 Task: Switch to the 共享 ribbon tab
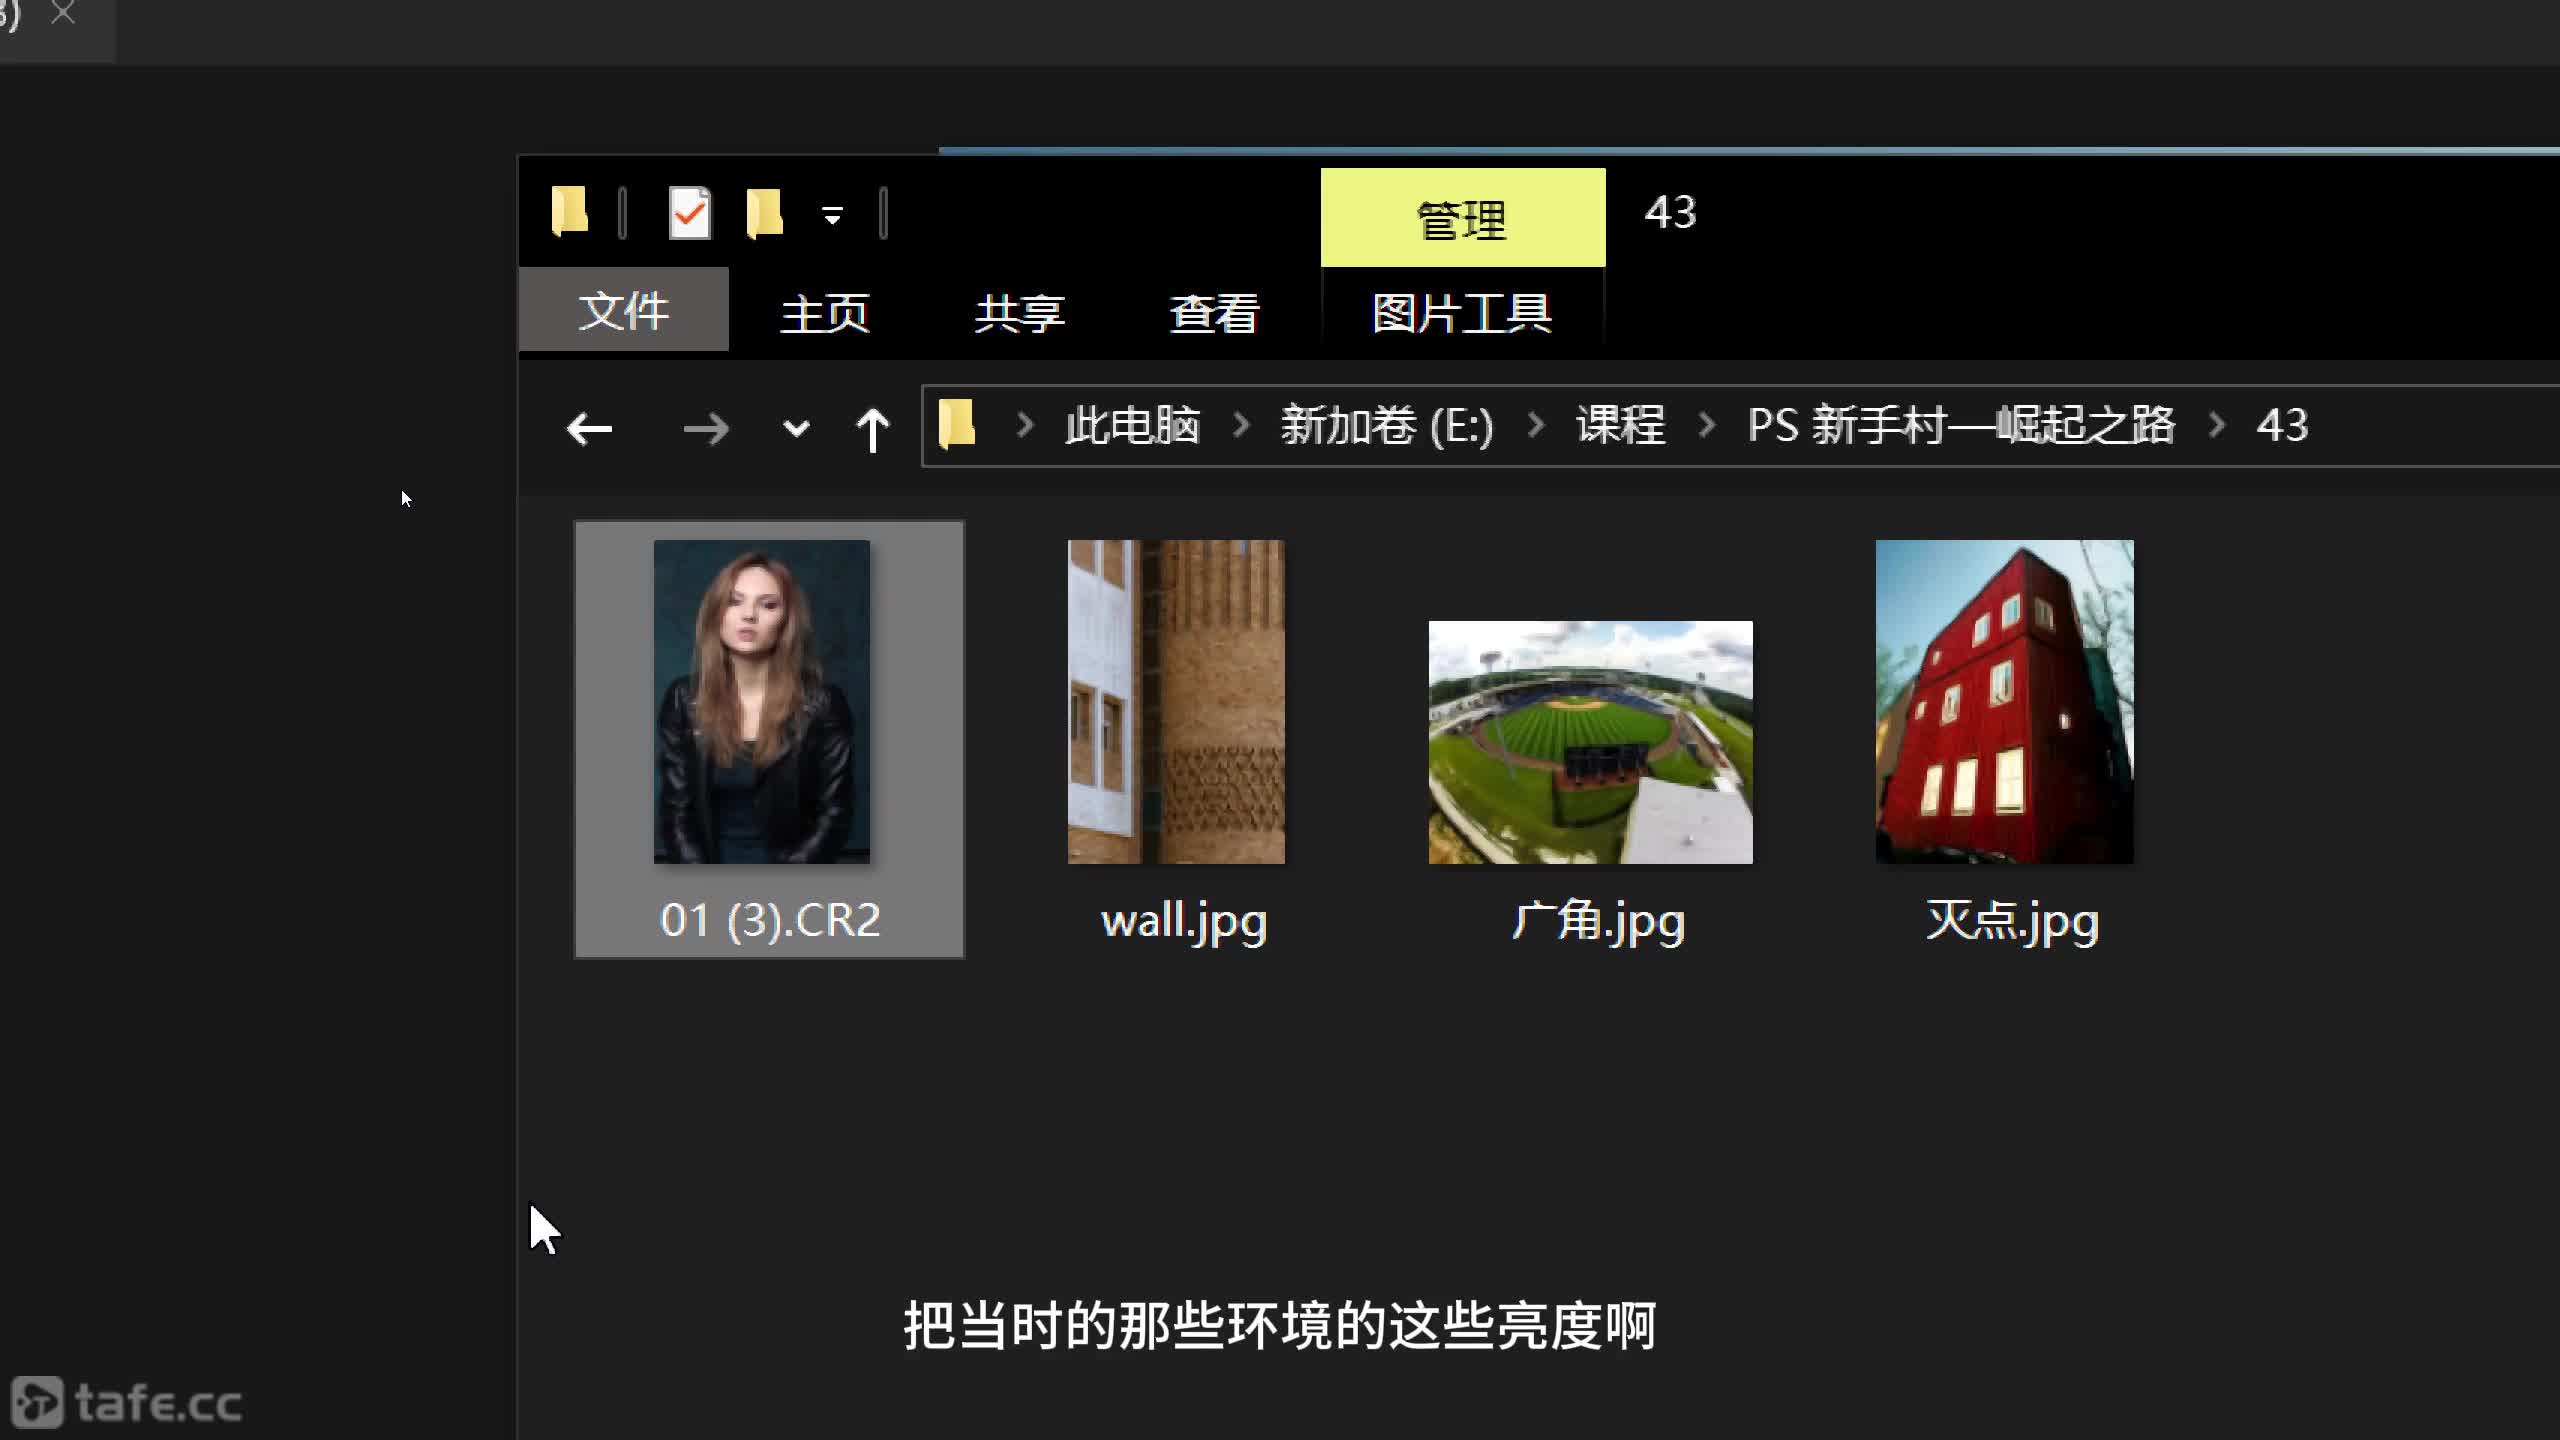pos(1020,313)
